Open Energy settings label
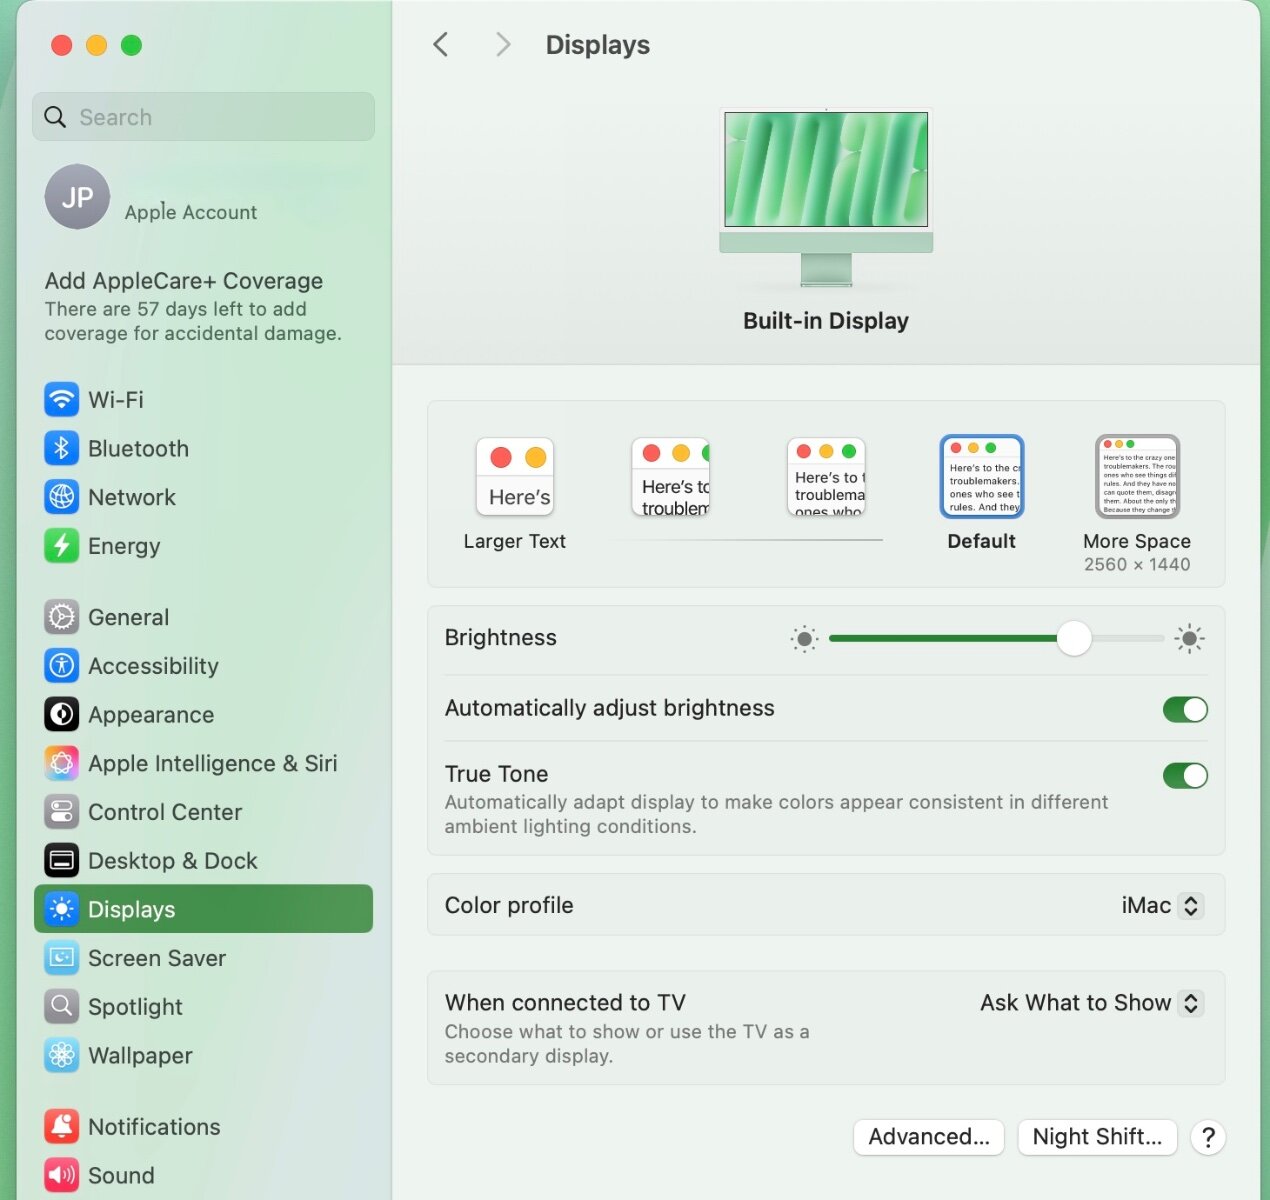 click(124, 546)
